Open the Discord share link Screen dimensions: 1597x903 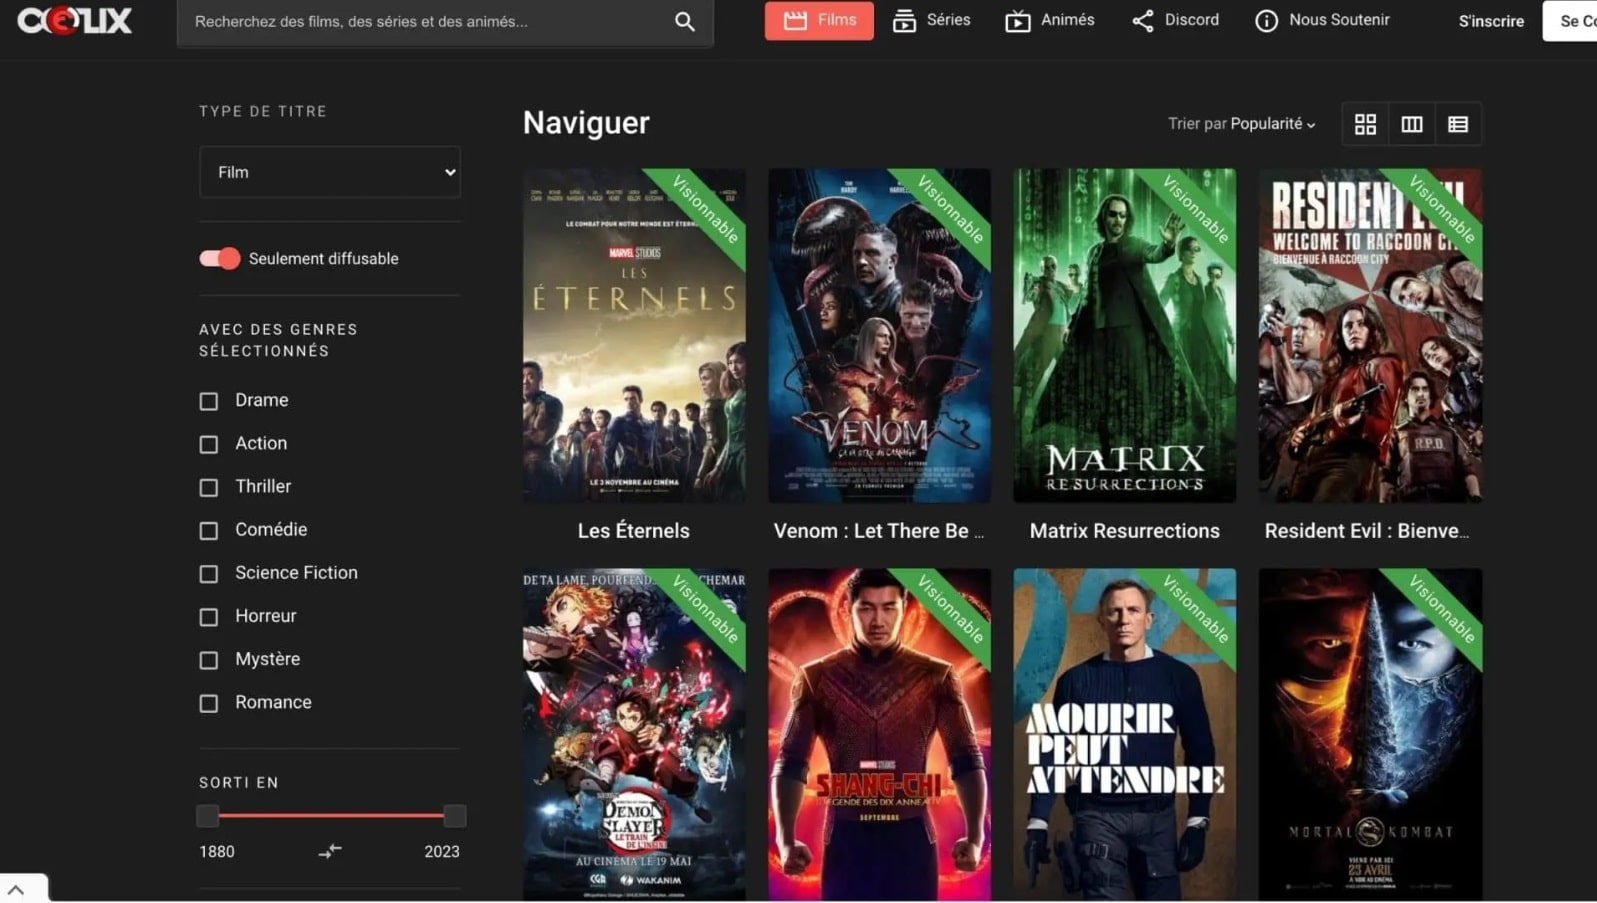pyautogui.click(x=1175, y=20)
